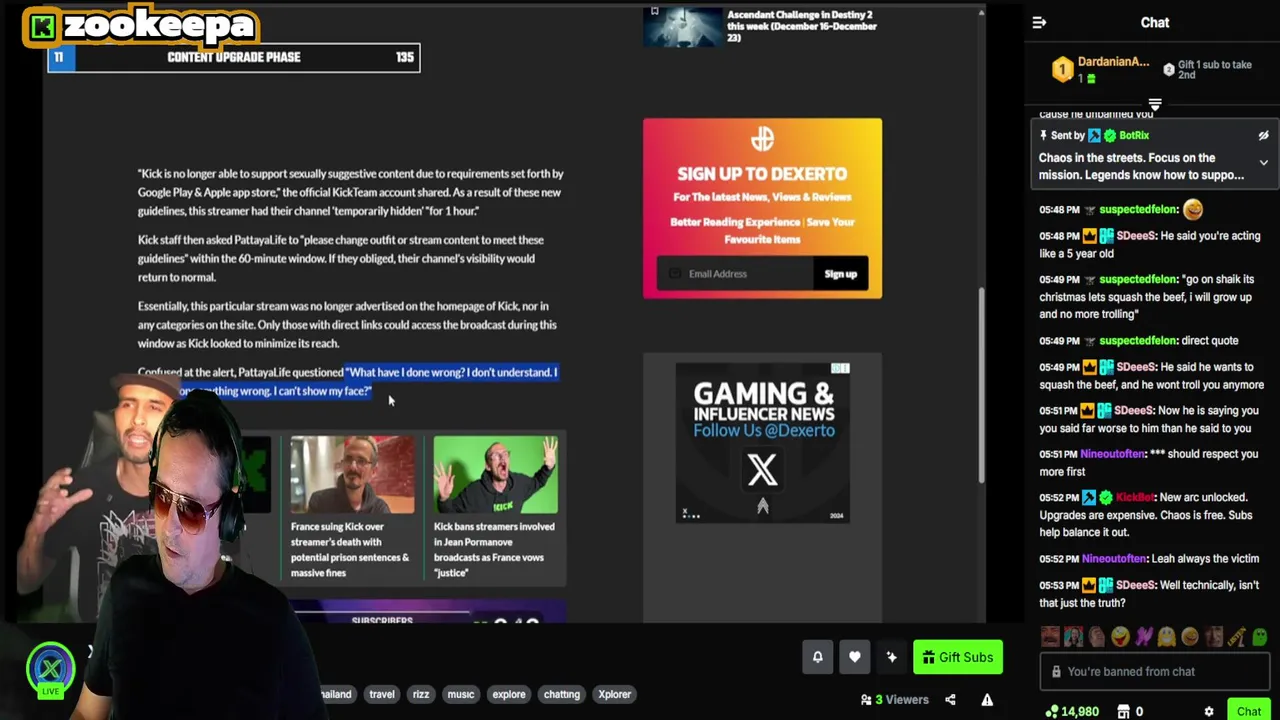Click the green Chat send button
Viewport: 1280px width, 720px height.
coord(1249,711)
